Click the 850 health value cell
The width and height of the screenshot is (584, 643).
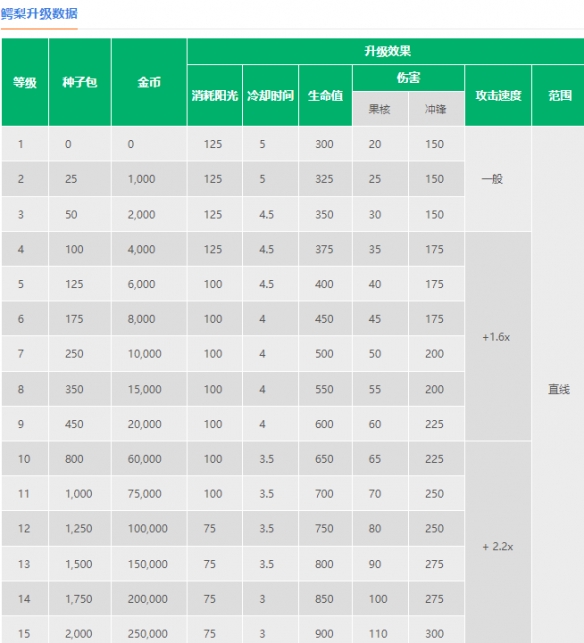pos(325,599)
